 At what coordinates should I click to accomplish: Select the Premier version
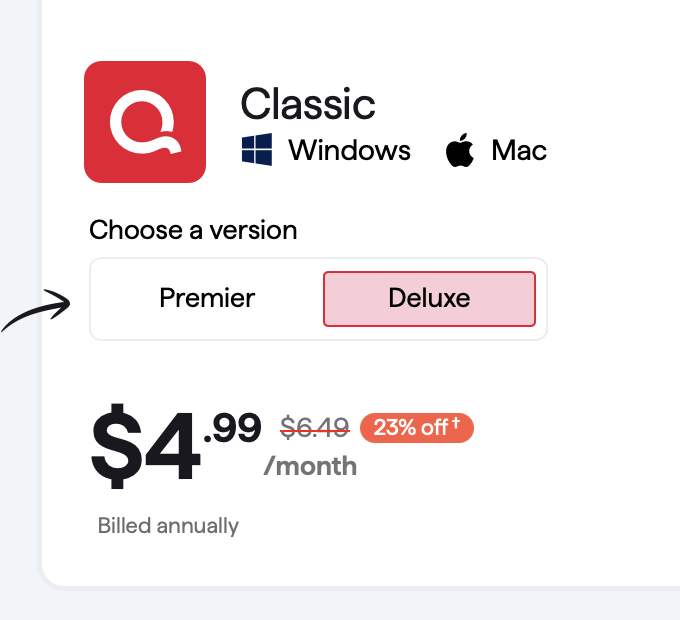click(207, 298)
